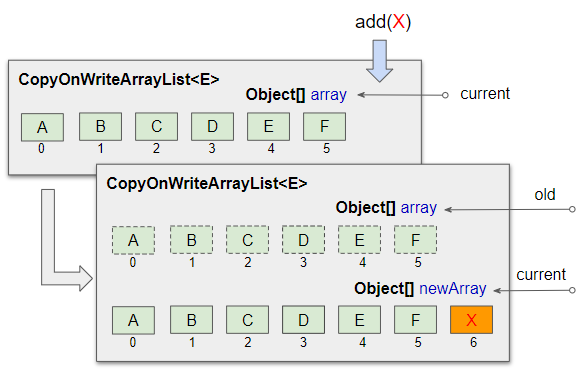
Task: Click the add(X) label
Action: tap(383, 22)
